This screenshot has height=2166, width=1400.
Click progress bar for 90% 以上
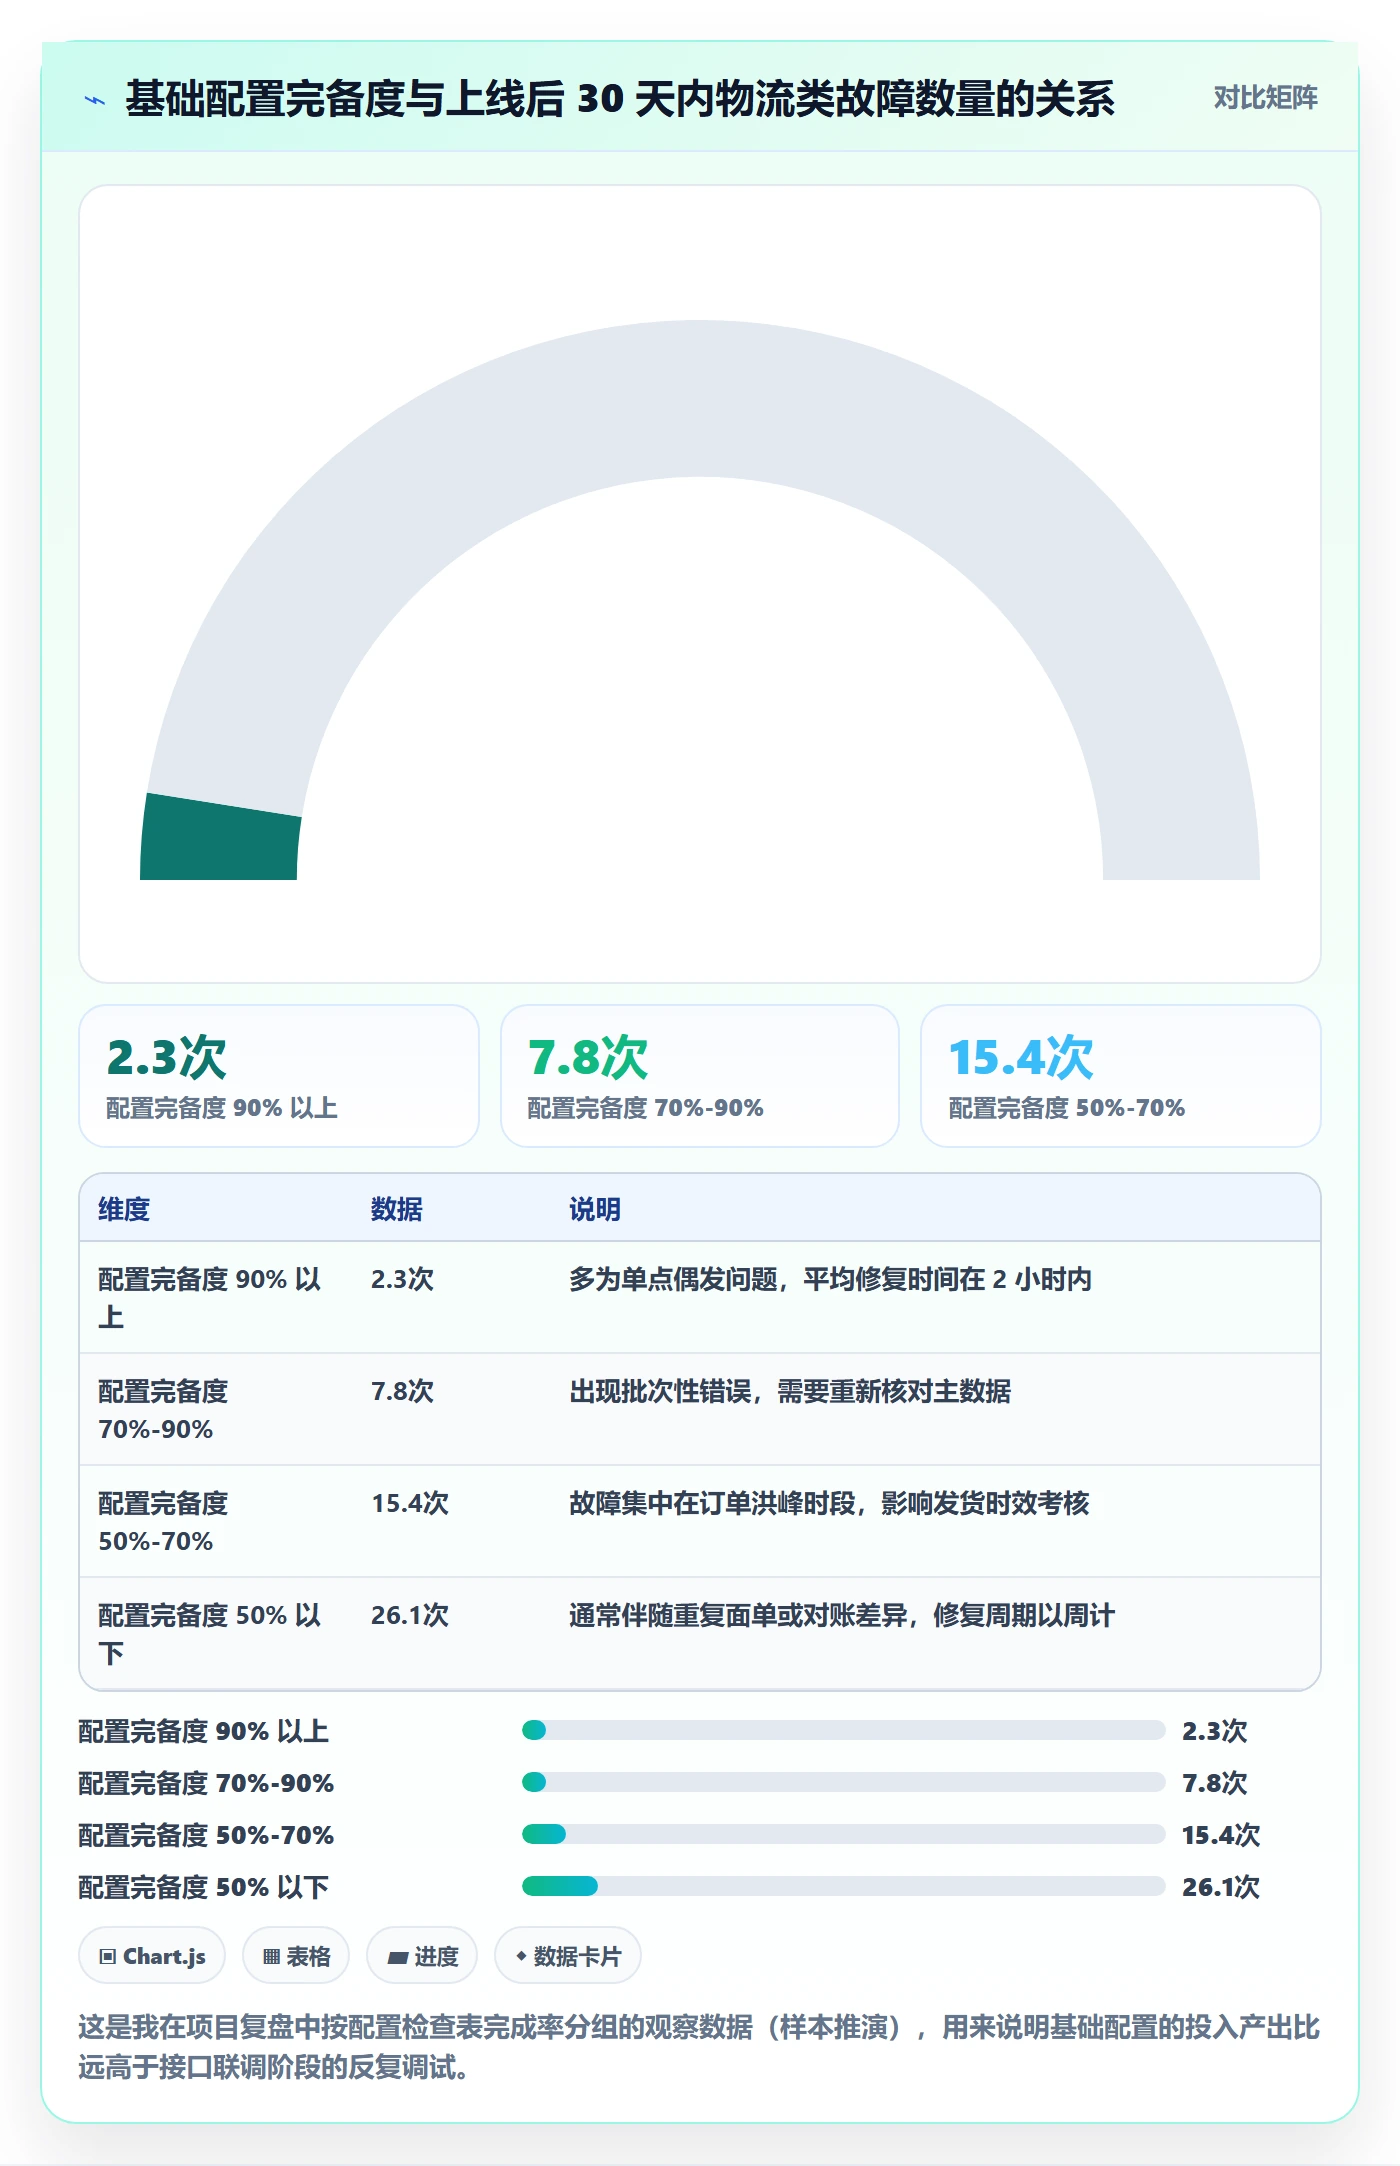(844, 1730)
